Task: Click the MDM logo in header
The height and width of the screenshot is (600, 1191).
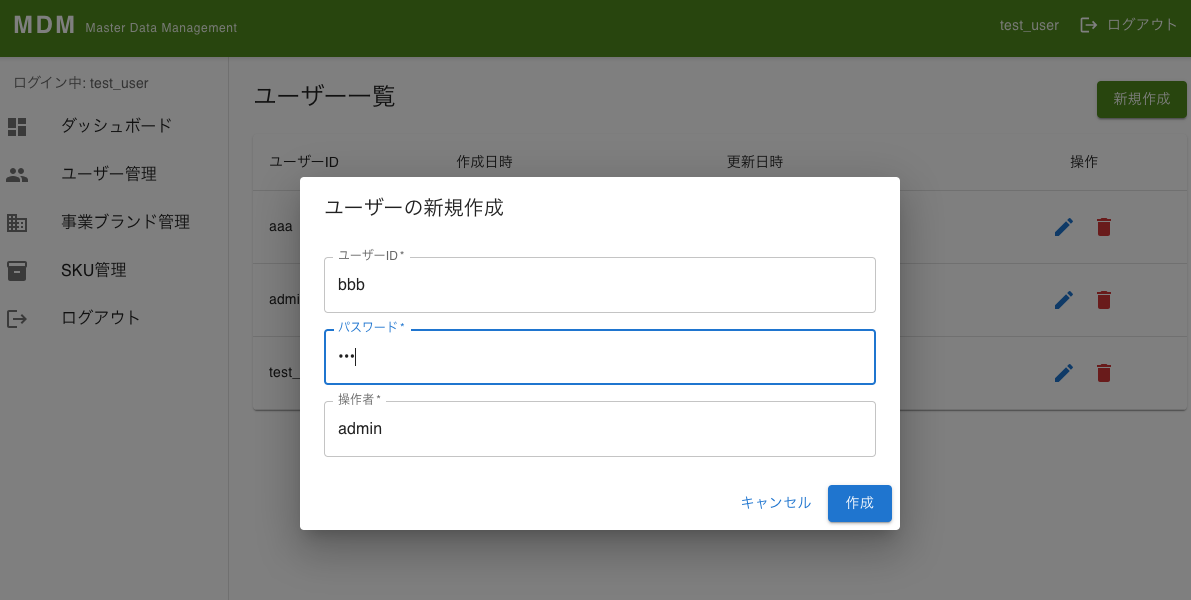Action: point(45,25)
